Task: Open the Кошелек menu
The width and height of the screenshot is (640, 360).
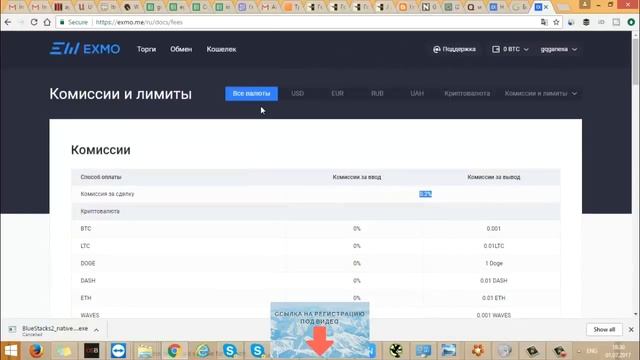Action: point(221,49)
